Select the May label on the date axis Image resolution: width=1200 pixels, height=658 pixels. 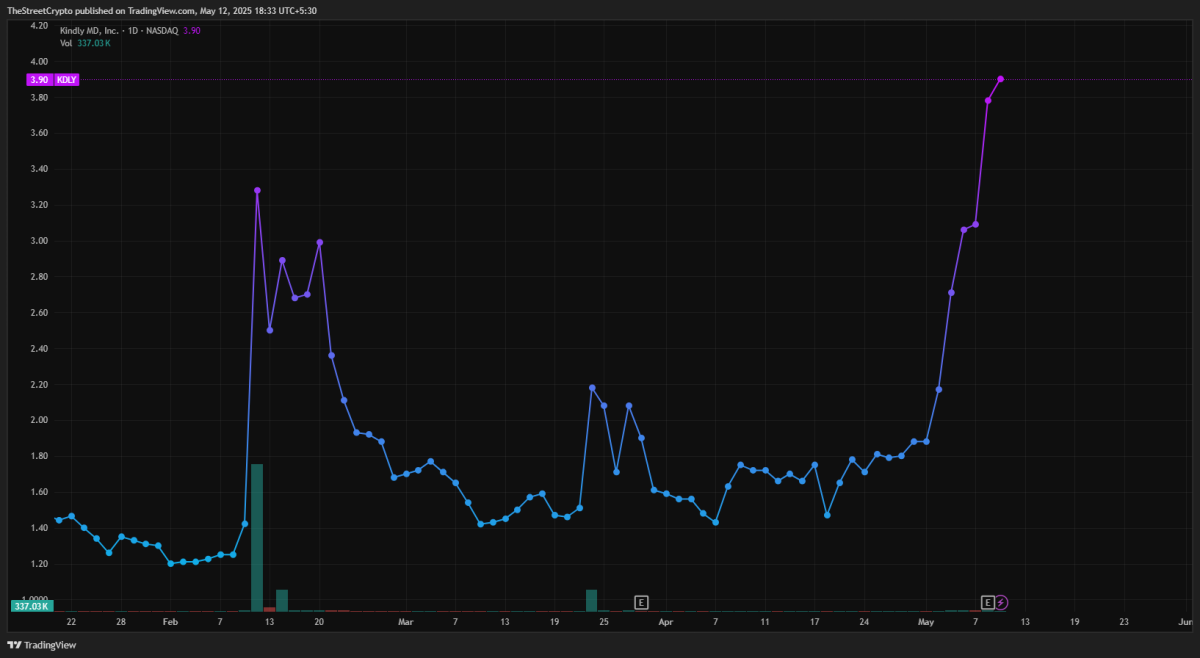click(926, 622)
